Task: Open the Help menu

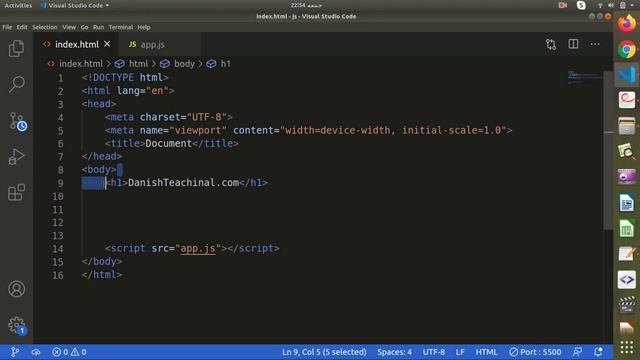Action: pos(144,27)
